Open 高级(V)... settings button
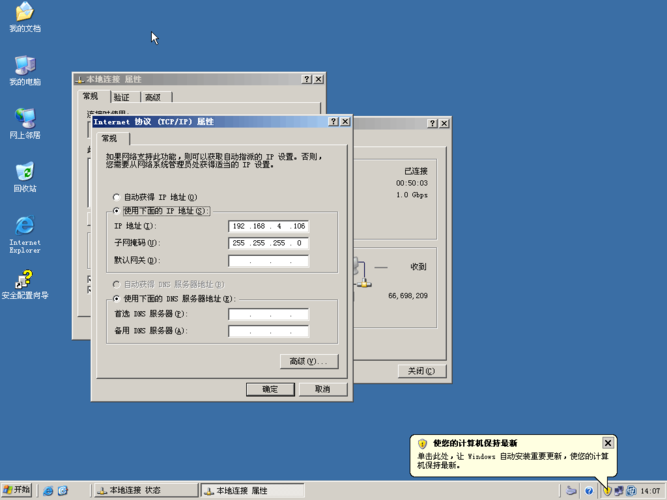 [x=308, y=361]
